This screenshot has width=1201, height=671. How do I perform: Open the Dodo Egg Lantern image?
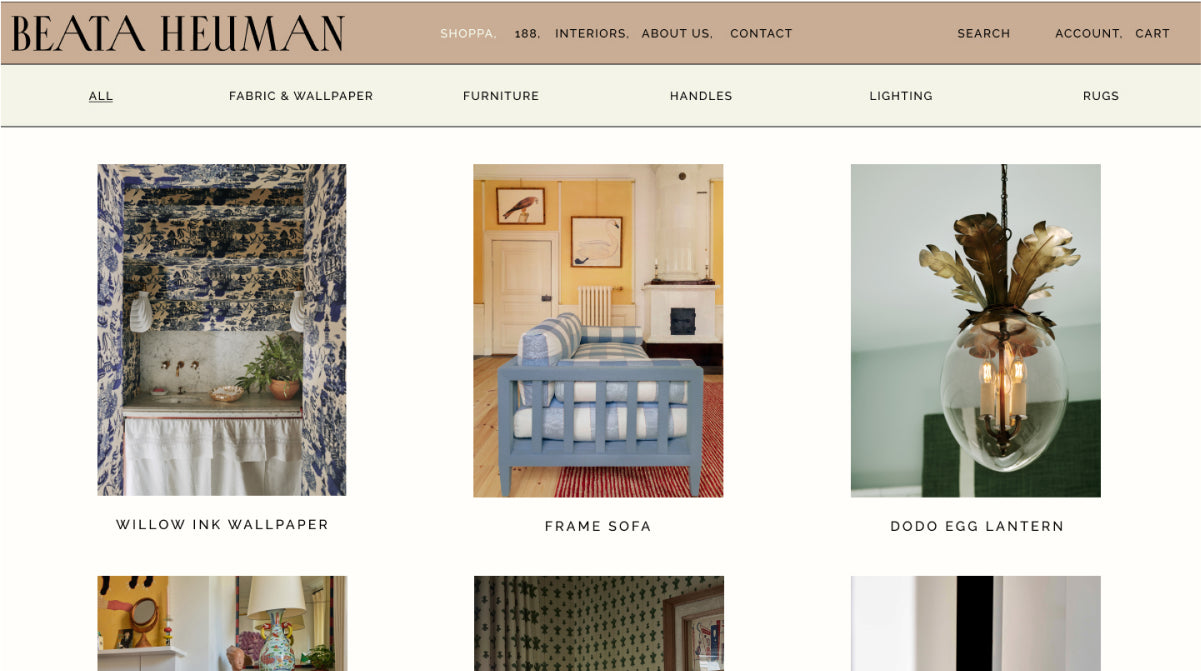pos(976,330)
